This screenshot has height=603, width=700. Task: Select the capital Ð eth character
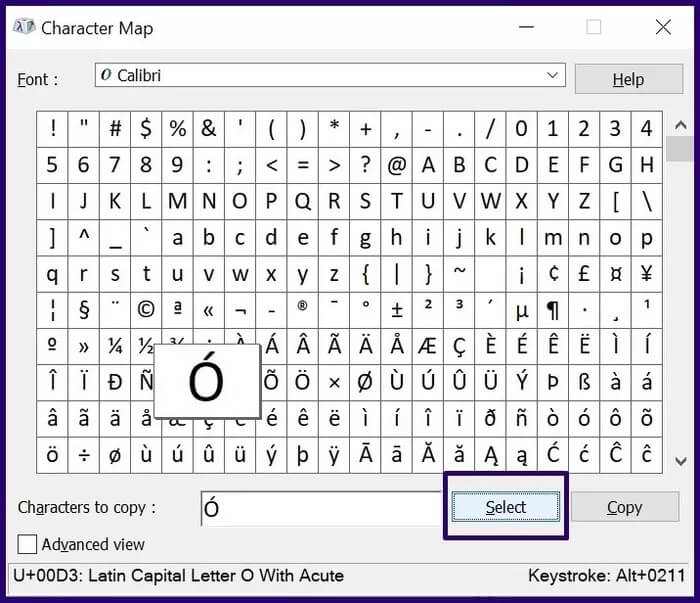[115, 382]
